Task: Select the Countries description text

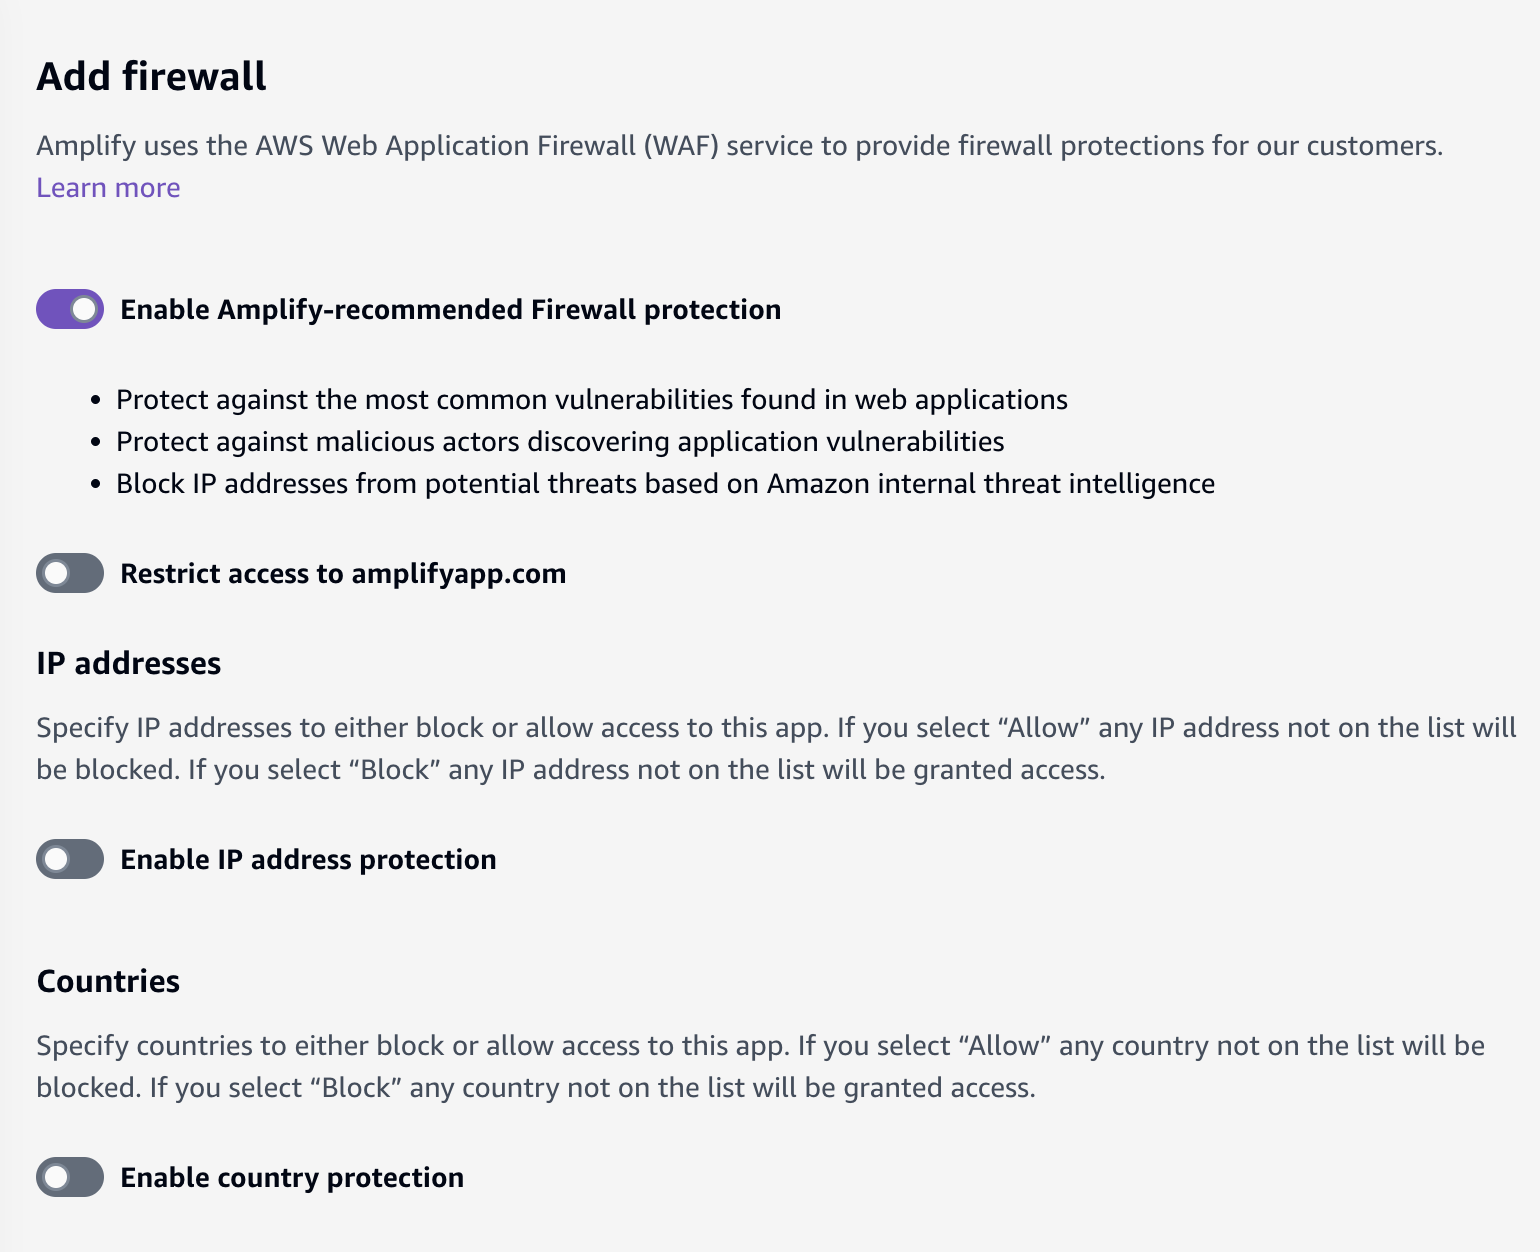Action: [760, 1066]
